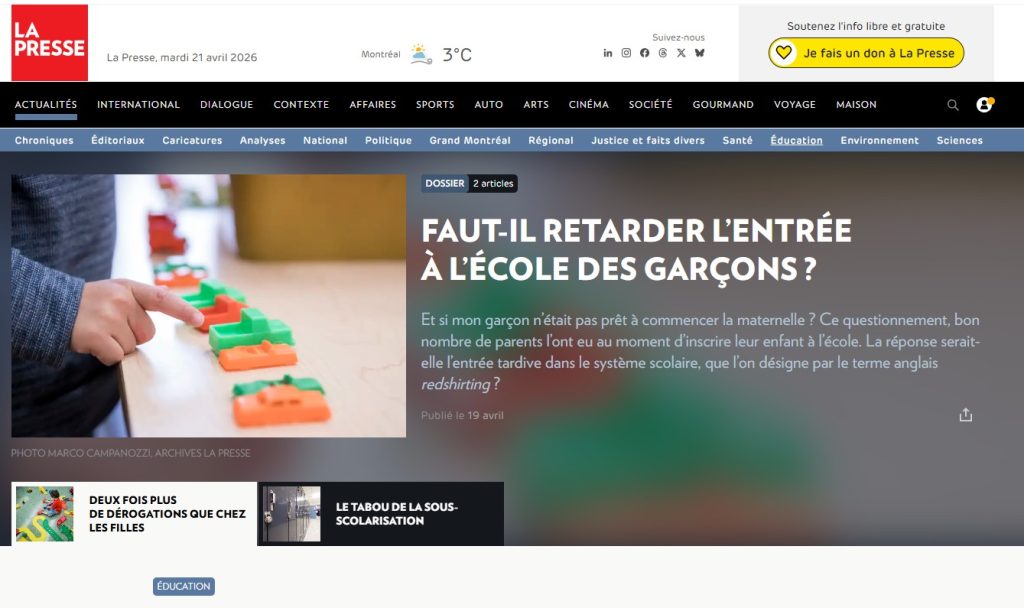Click the blue Éducation tag label
The width and height of the screenshot is (1024, 608).
184,586
